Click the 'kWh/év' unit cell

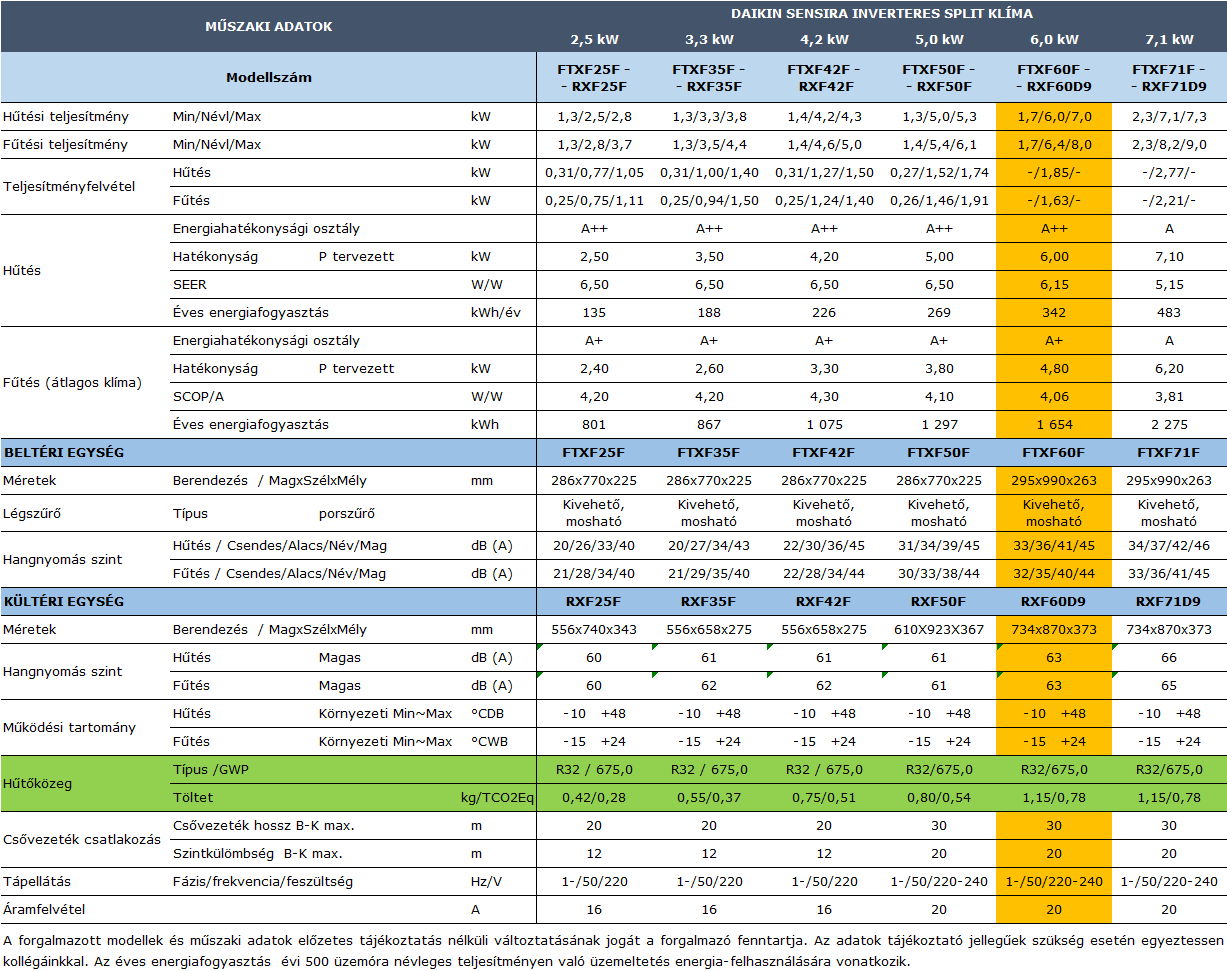tap(495, 312)
